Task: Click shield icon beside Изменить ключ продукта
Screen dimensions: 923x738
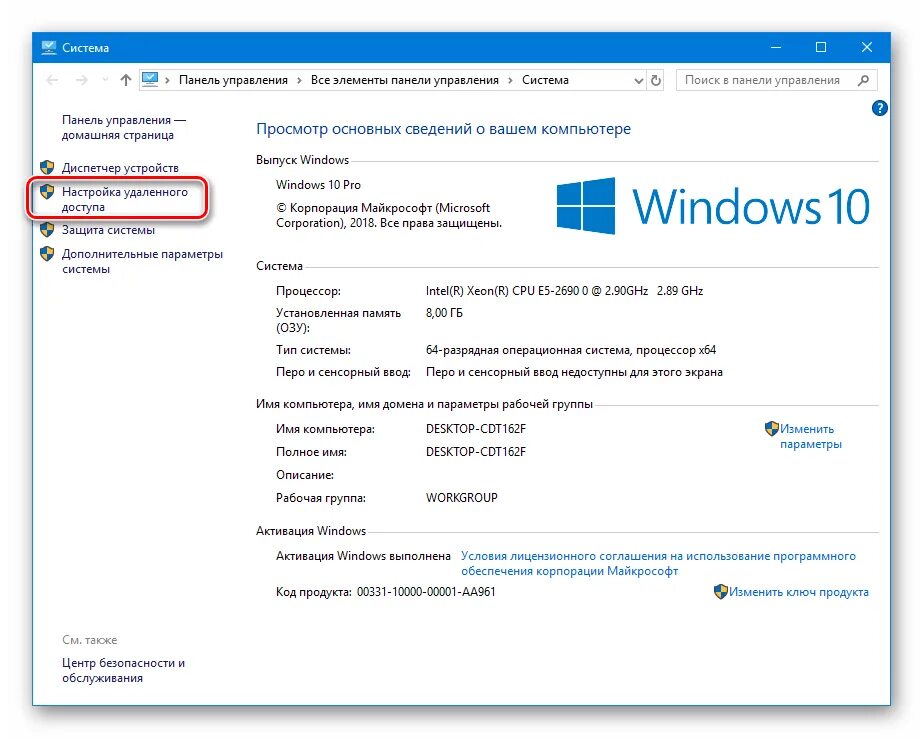Action: click(721, 591)
